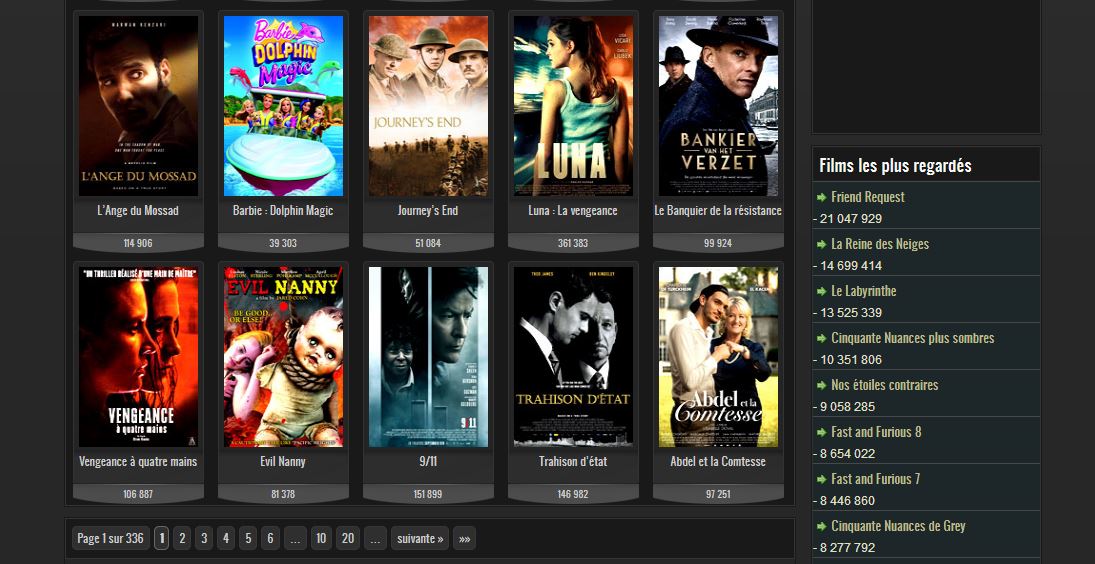Open L'Ange du Mossad poster
The height and width of the screenshot is (564, 1095).
point(138,105)
